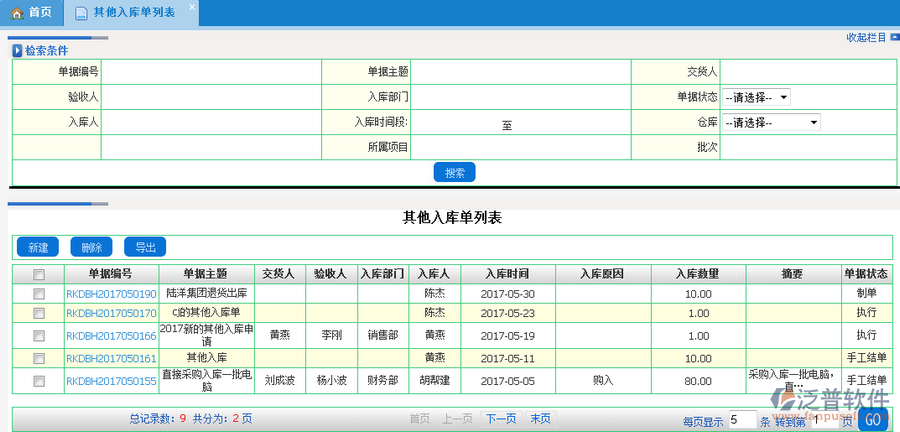Click the home icon on 首页 tab
The width and height of the screenshot is (900, 432).
pyautogui.click(x=17, y=13)
